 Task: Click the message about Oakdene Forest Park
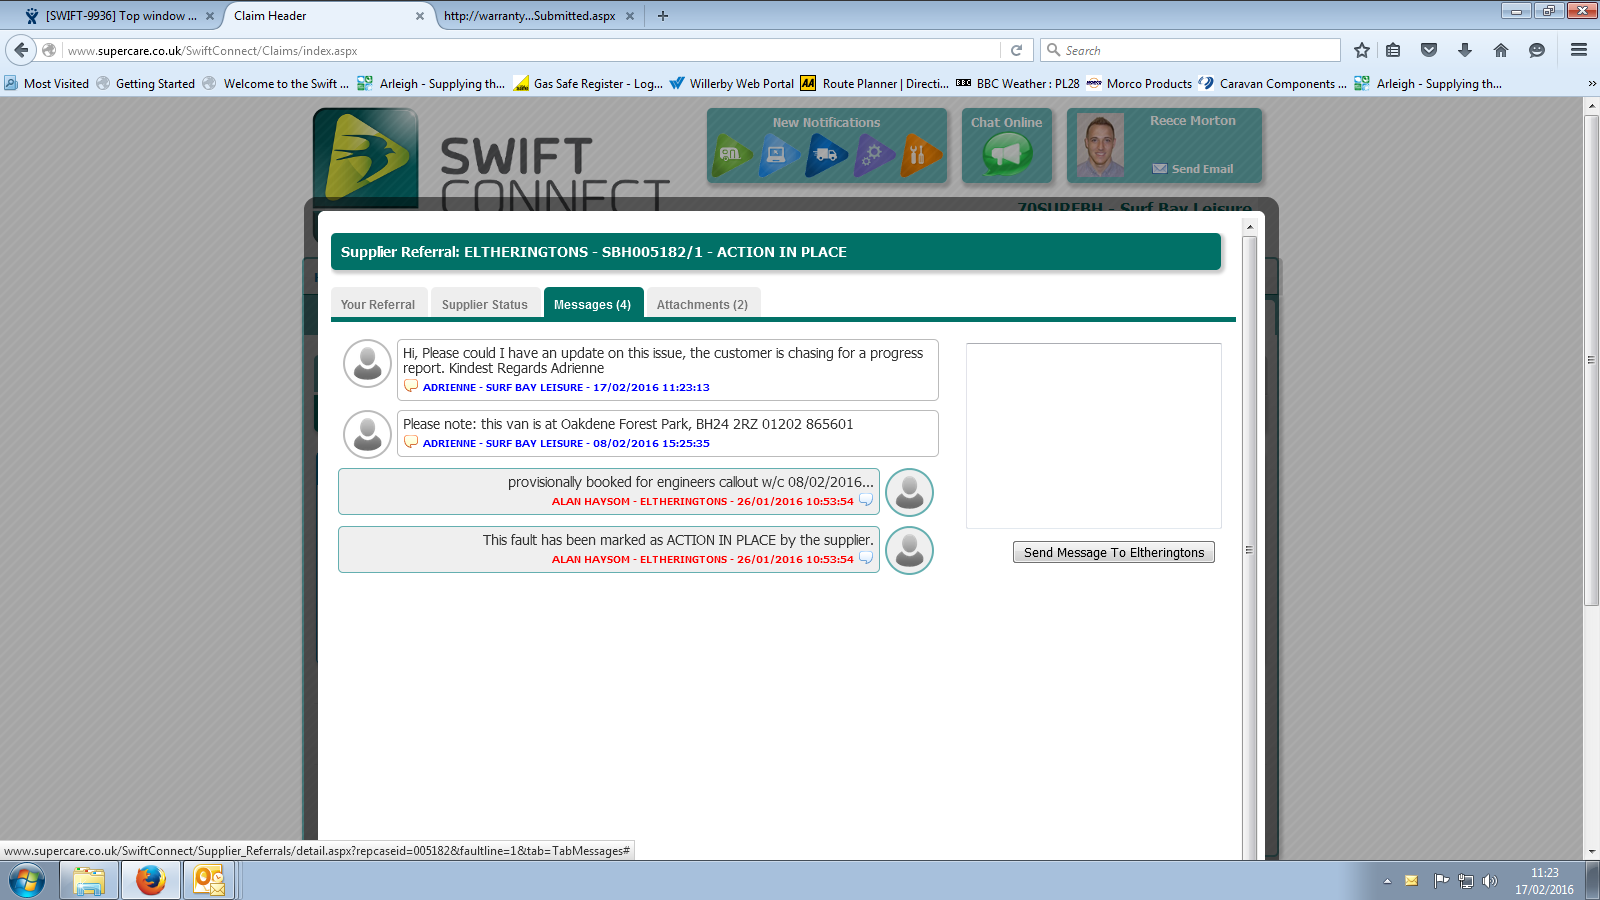coord(668,433)
